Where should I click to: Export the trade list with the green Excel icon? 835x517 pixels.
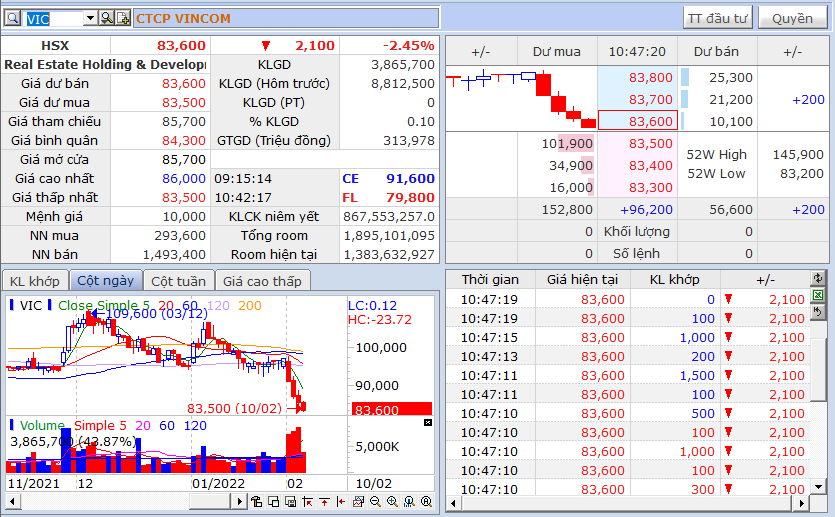tap(818, 294)
